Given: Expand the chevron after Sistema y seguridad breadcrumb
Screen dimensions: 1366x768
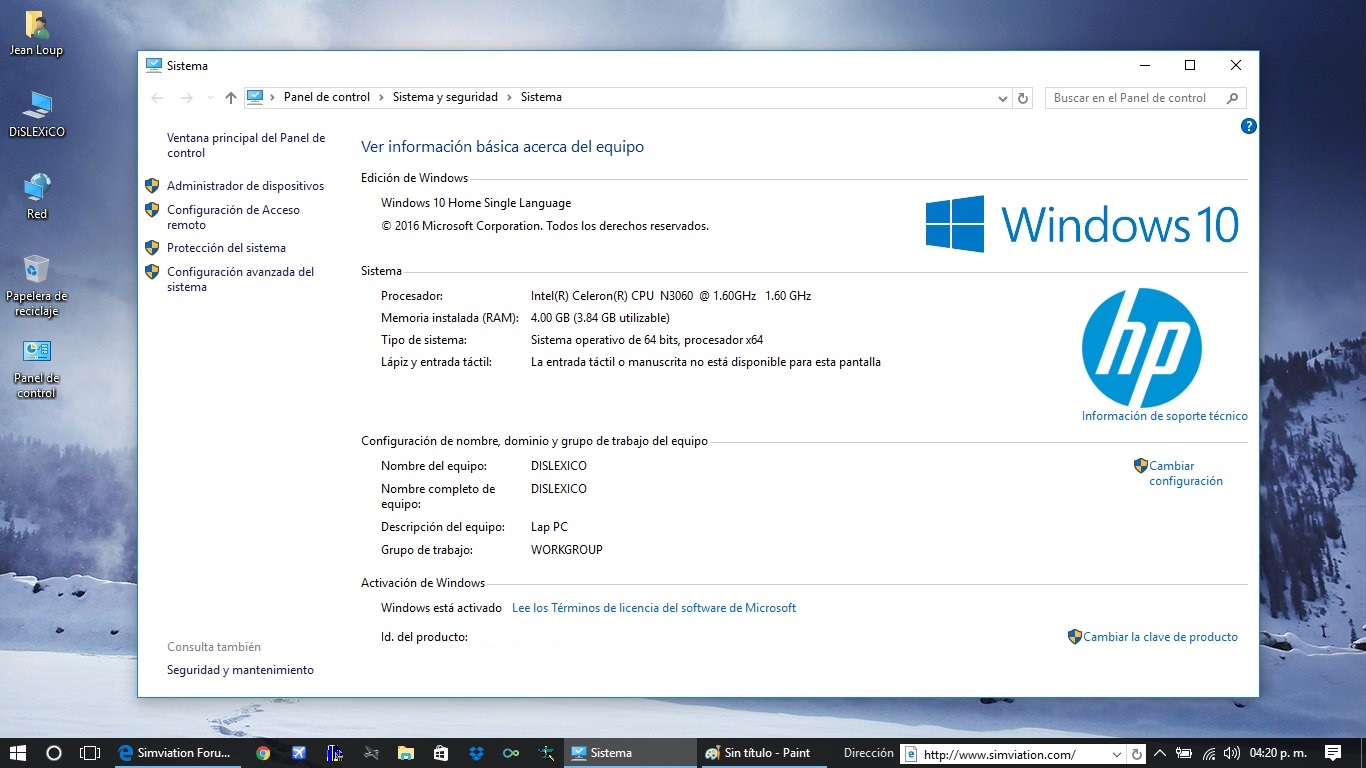Looking at the screenshot, I should tap(509, 97).
